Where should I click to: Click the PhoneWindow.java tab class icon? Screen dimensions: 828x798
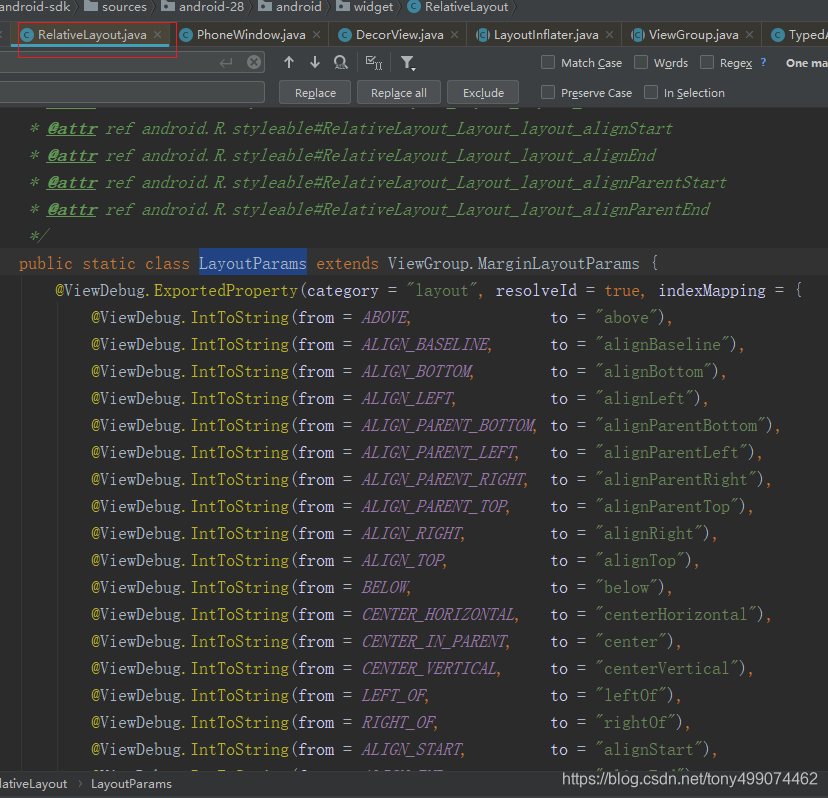(186, 35)
